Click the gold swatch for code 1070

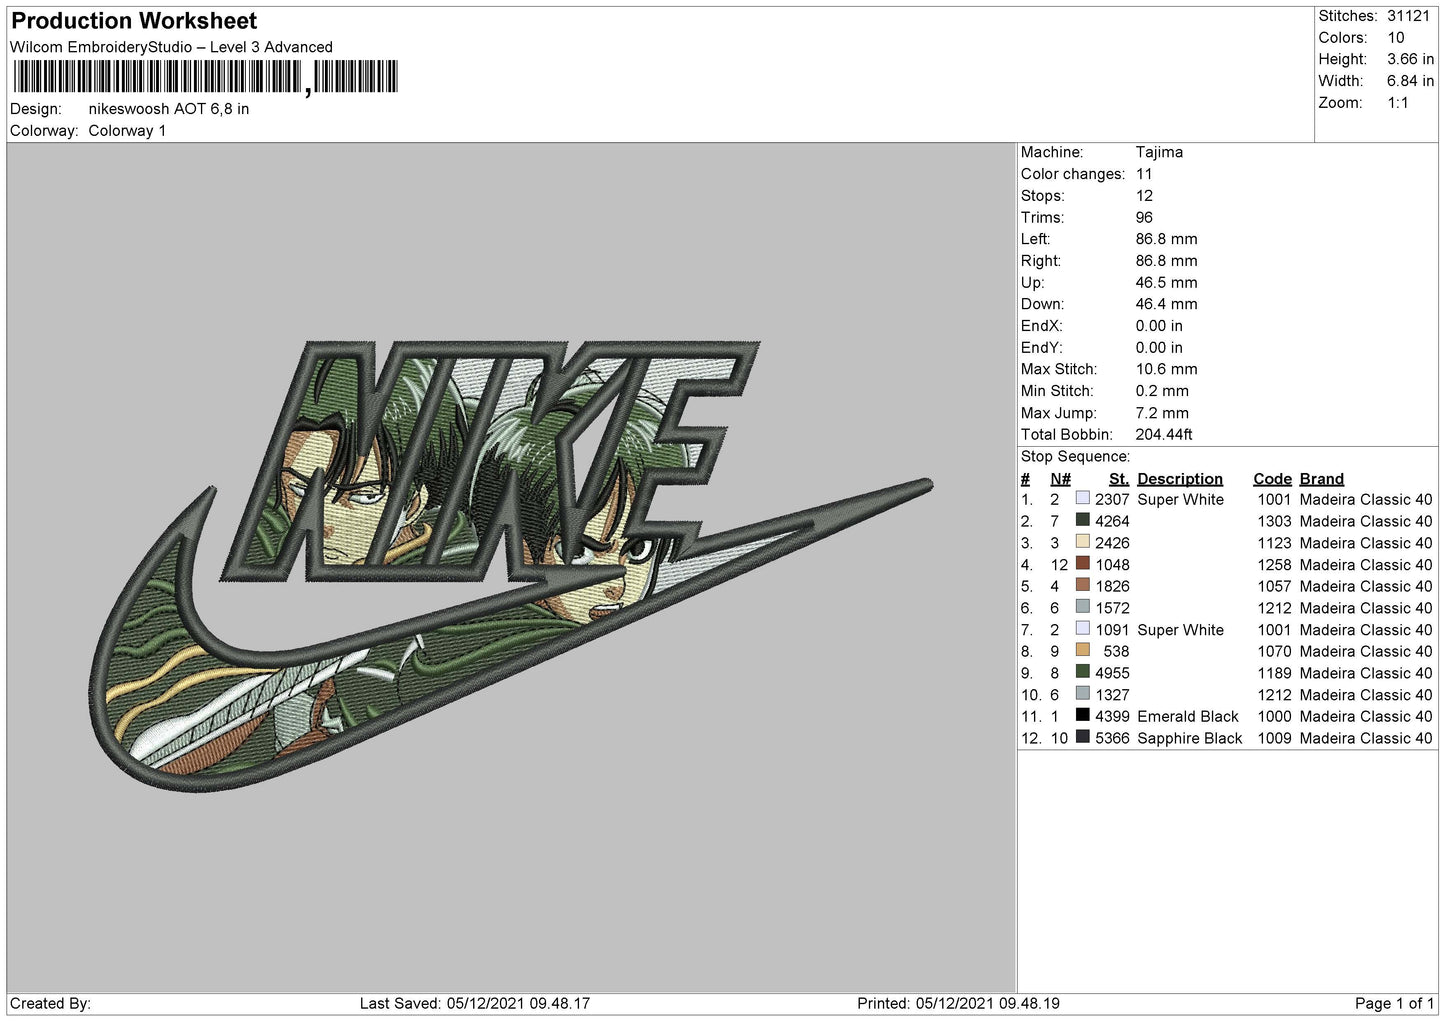click(1082, 651)
